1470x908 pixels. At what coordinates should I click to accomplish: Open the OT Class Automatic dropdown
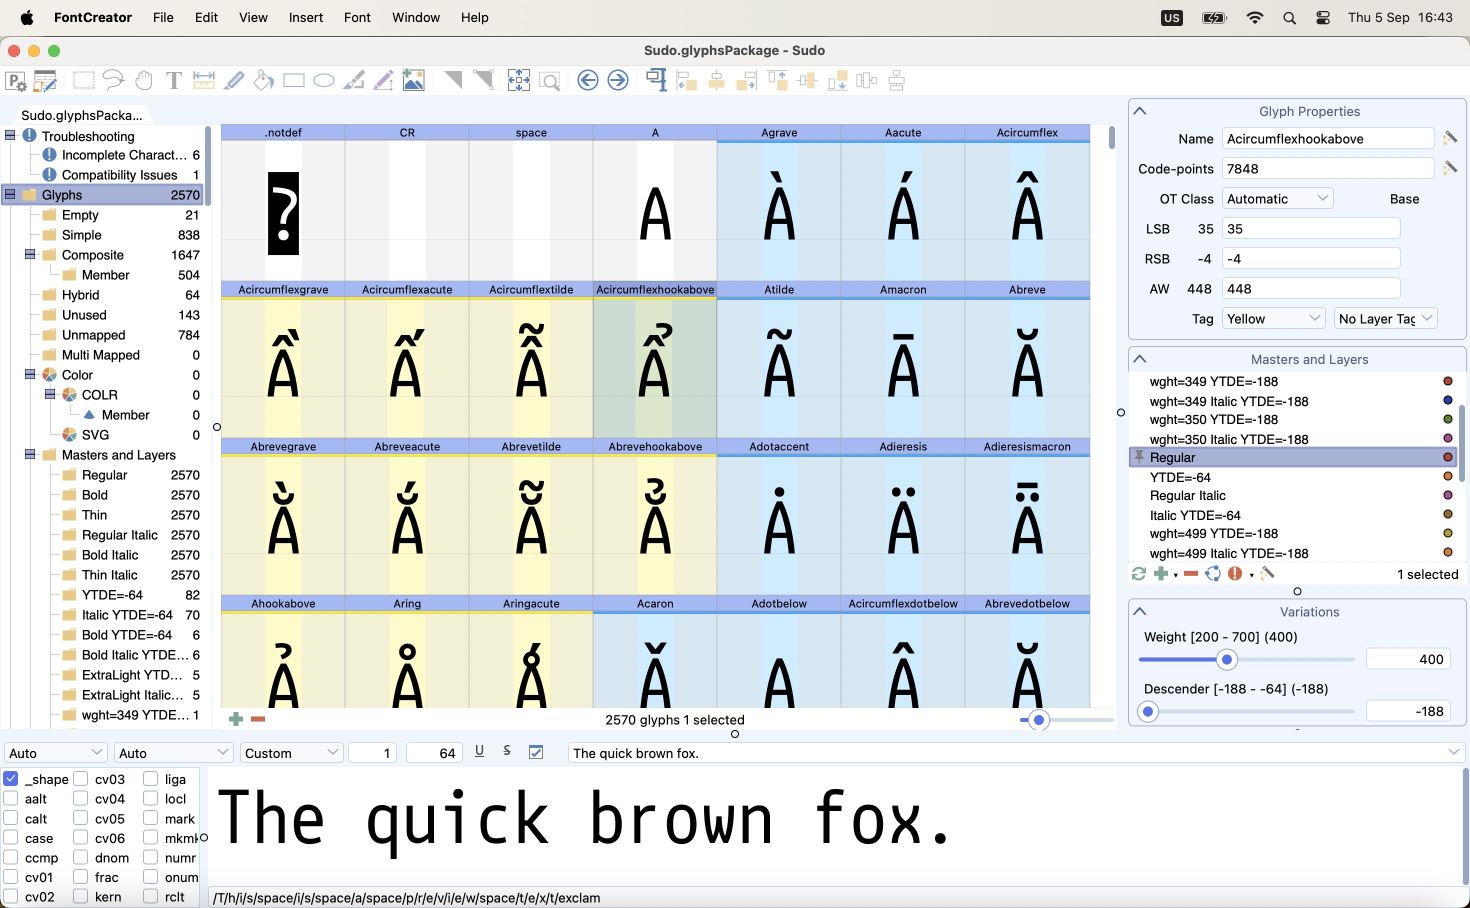1278,198
